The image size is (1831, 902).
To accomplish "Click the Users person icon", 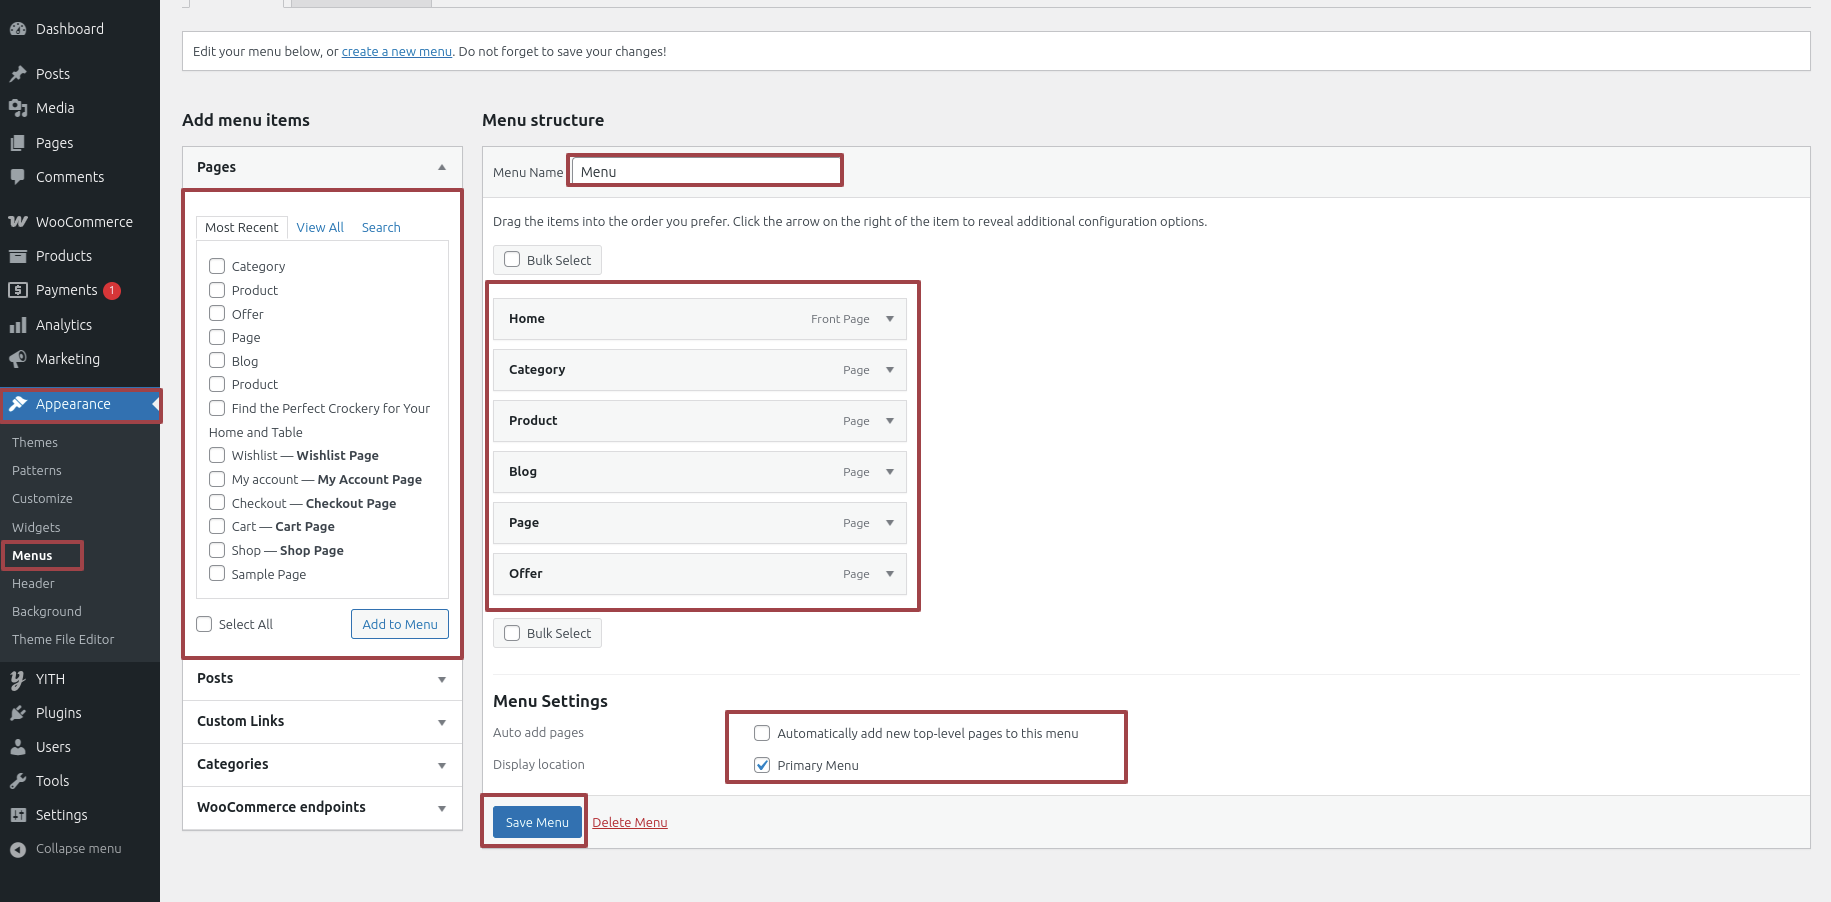I will tap(18, 747).
